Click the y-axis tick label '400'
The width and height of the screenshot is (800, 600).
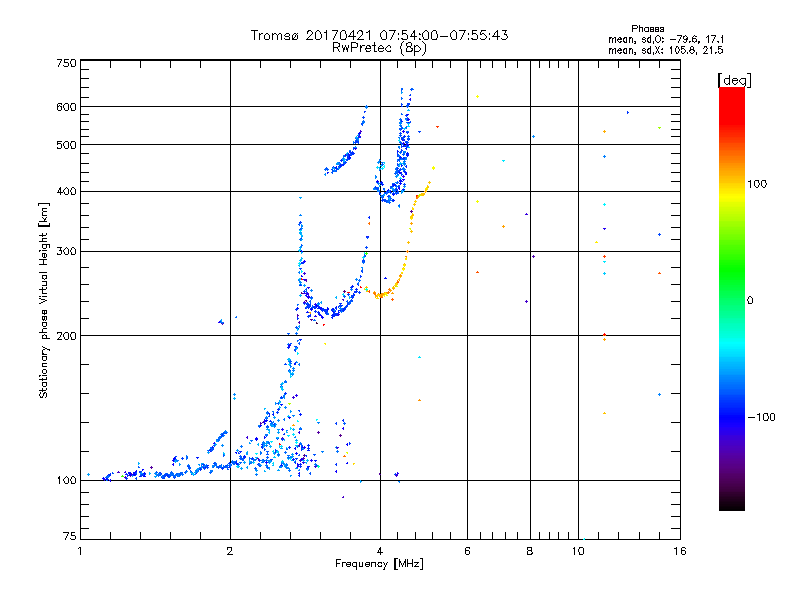[66, 192]
